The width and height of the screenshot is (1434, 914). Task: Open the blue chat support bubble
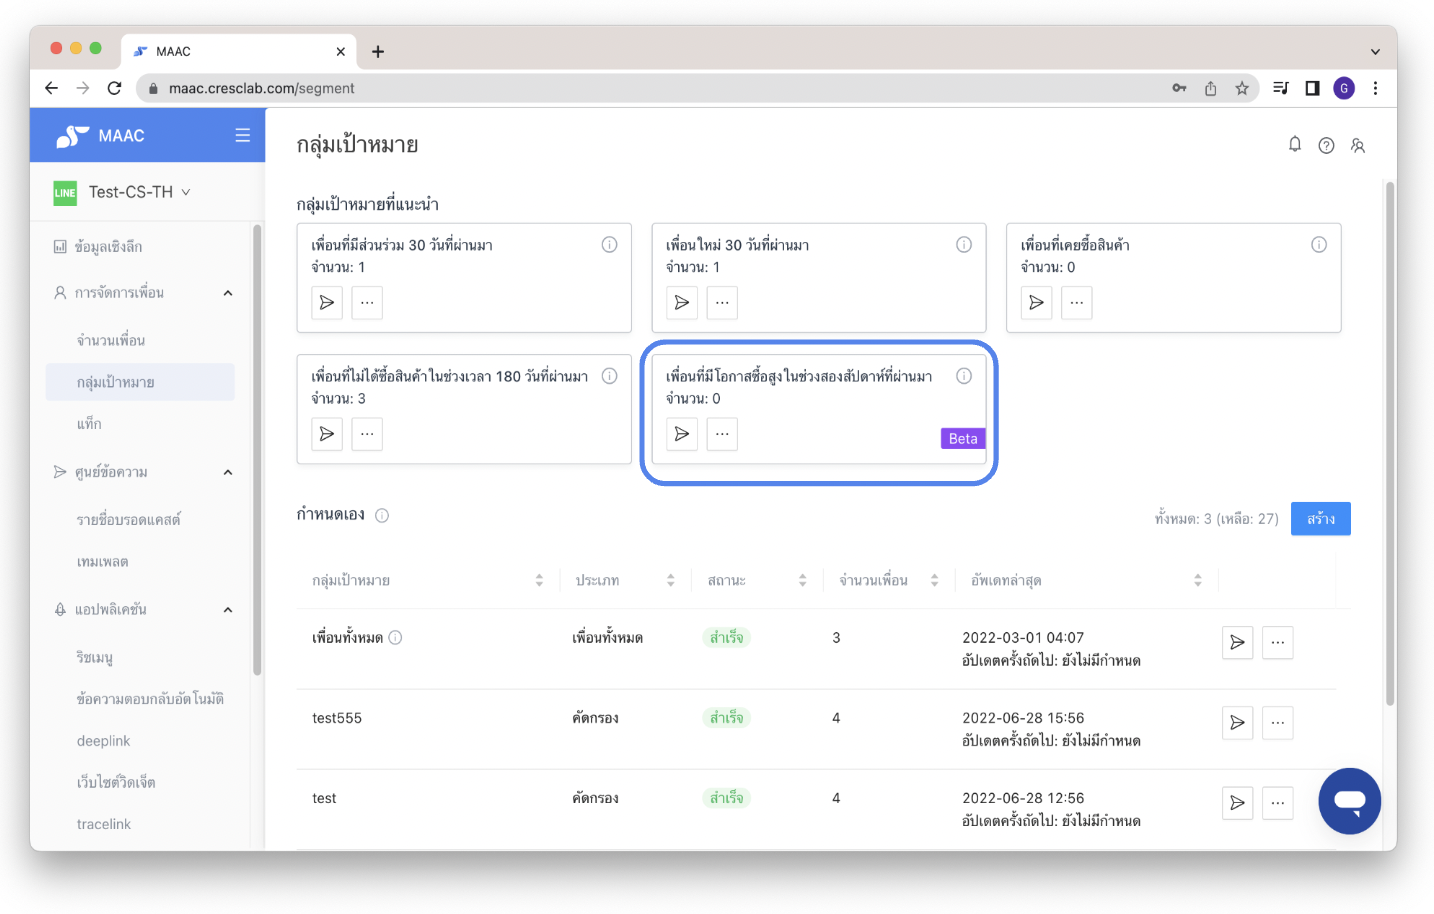pos(1348,800)
